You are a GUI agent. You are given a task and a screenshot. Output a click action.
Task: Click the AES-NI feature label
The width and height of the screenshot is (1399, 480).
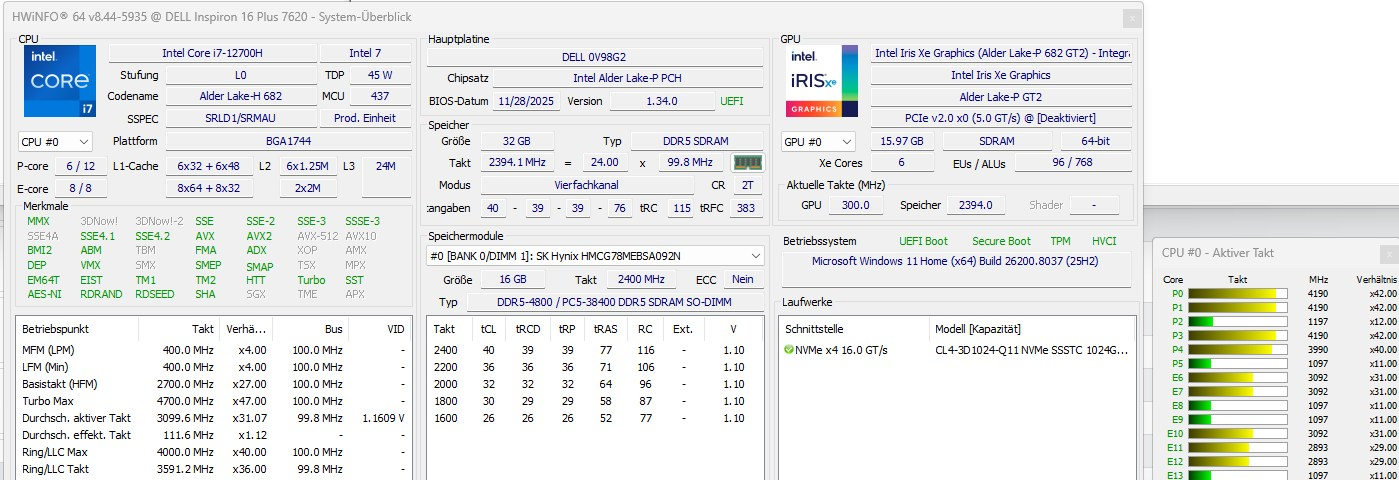pyautogui.click(x=44, y=294)
